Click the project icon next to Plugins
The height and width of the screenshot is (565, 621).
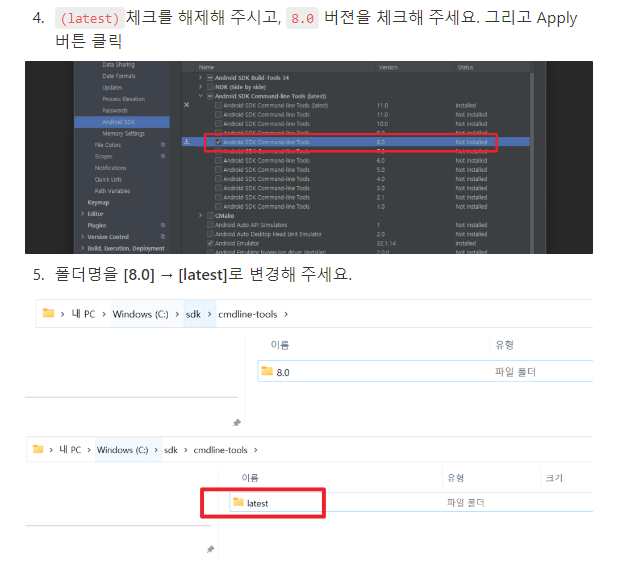coord(163,225)
